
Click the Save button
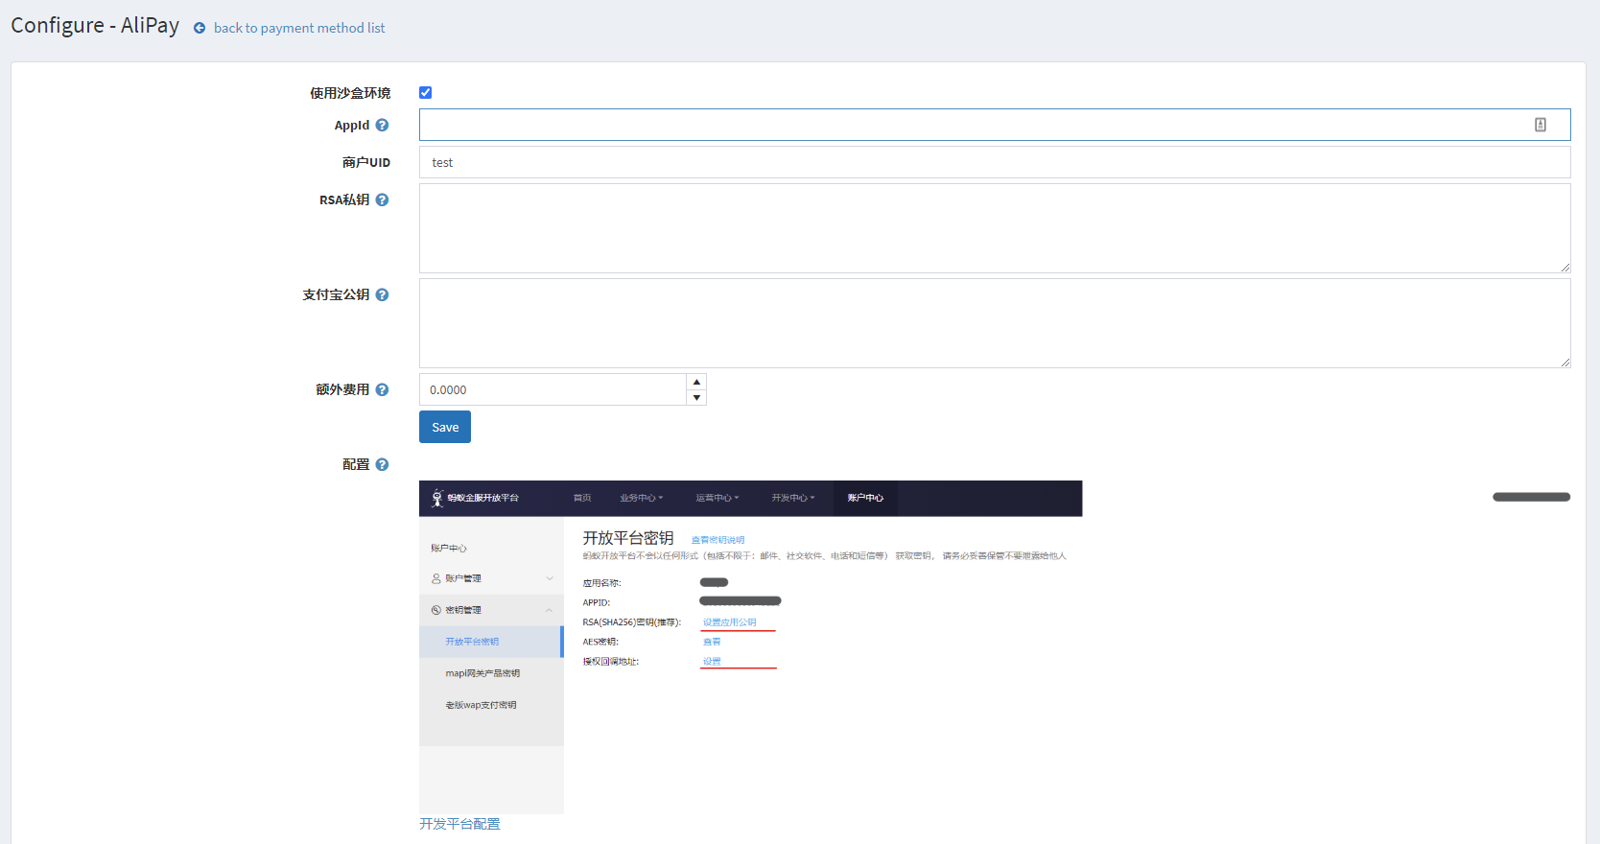coord(445,427)
